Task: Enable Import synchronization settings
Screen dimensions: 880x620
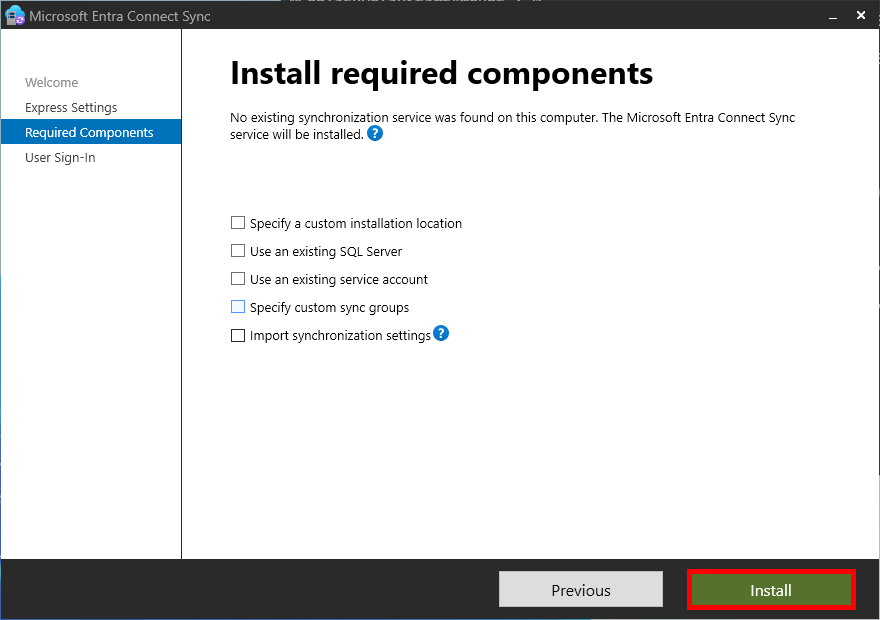Action: pyautogui.click(x=237, y=335)
